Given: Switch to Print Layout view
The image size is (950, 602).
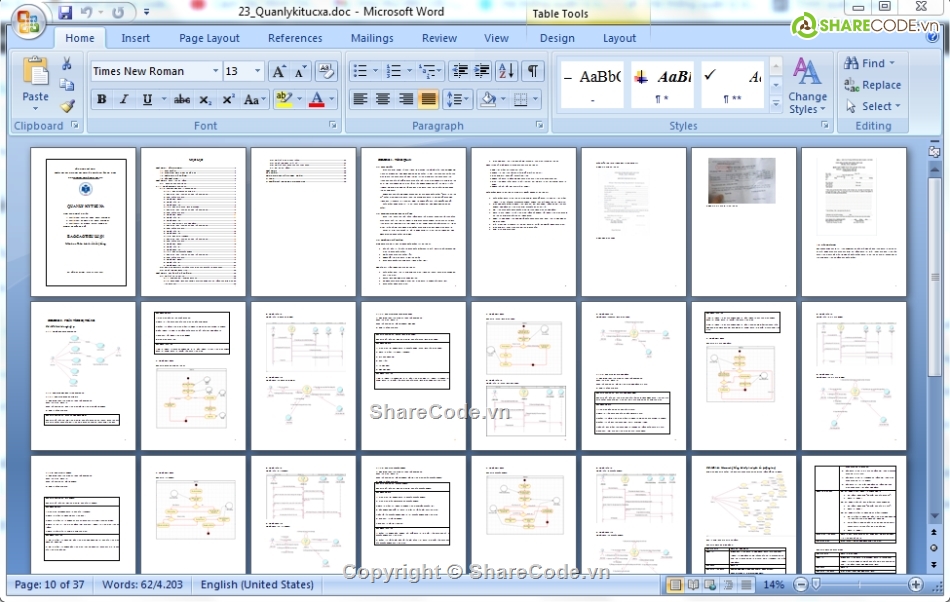Looking at the screenshot, I should point(674,584).
